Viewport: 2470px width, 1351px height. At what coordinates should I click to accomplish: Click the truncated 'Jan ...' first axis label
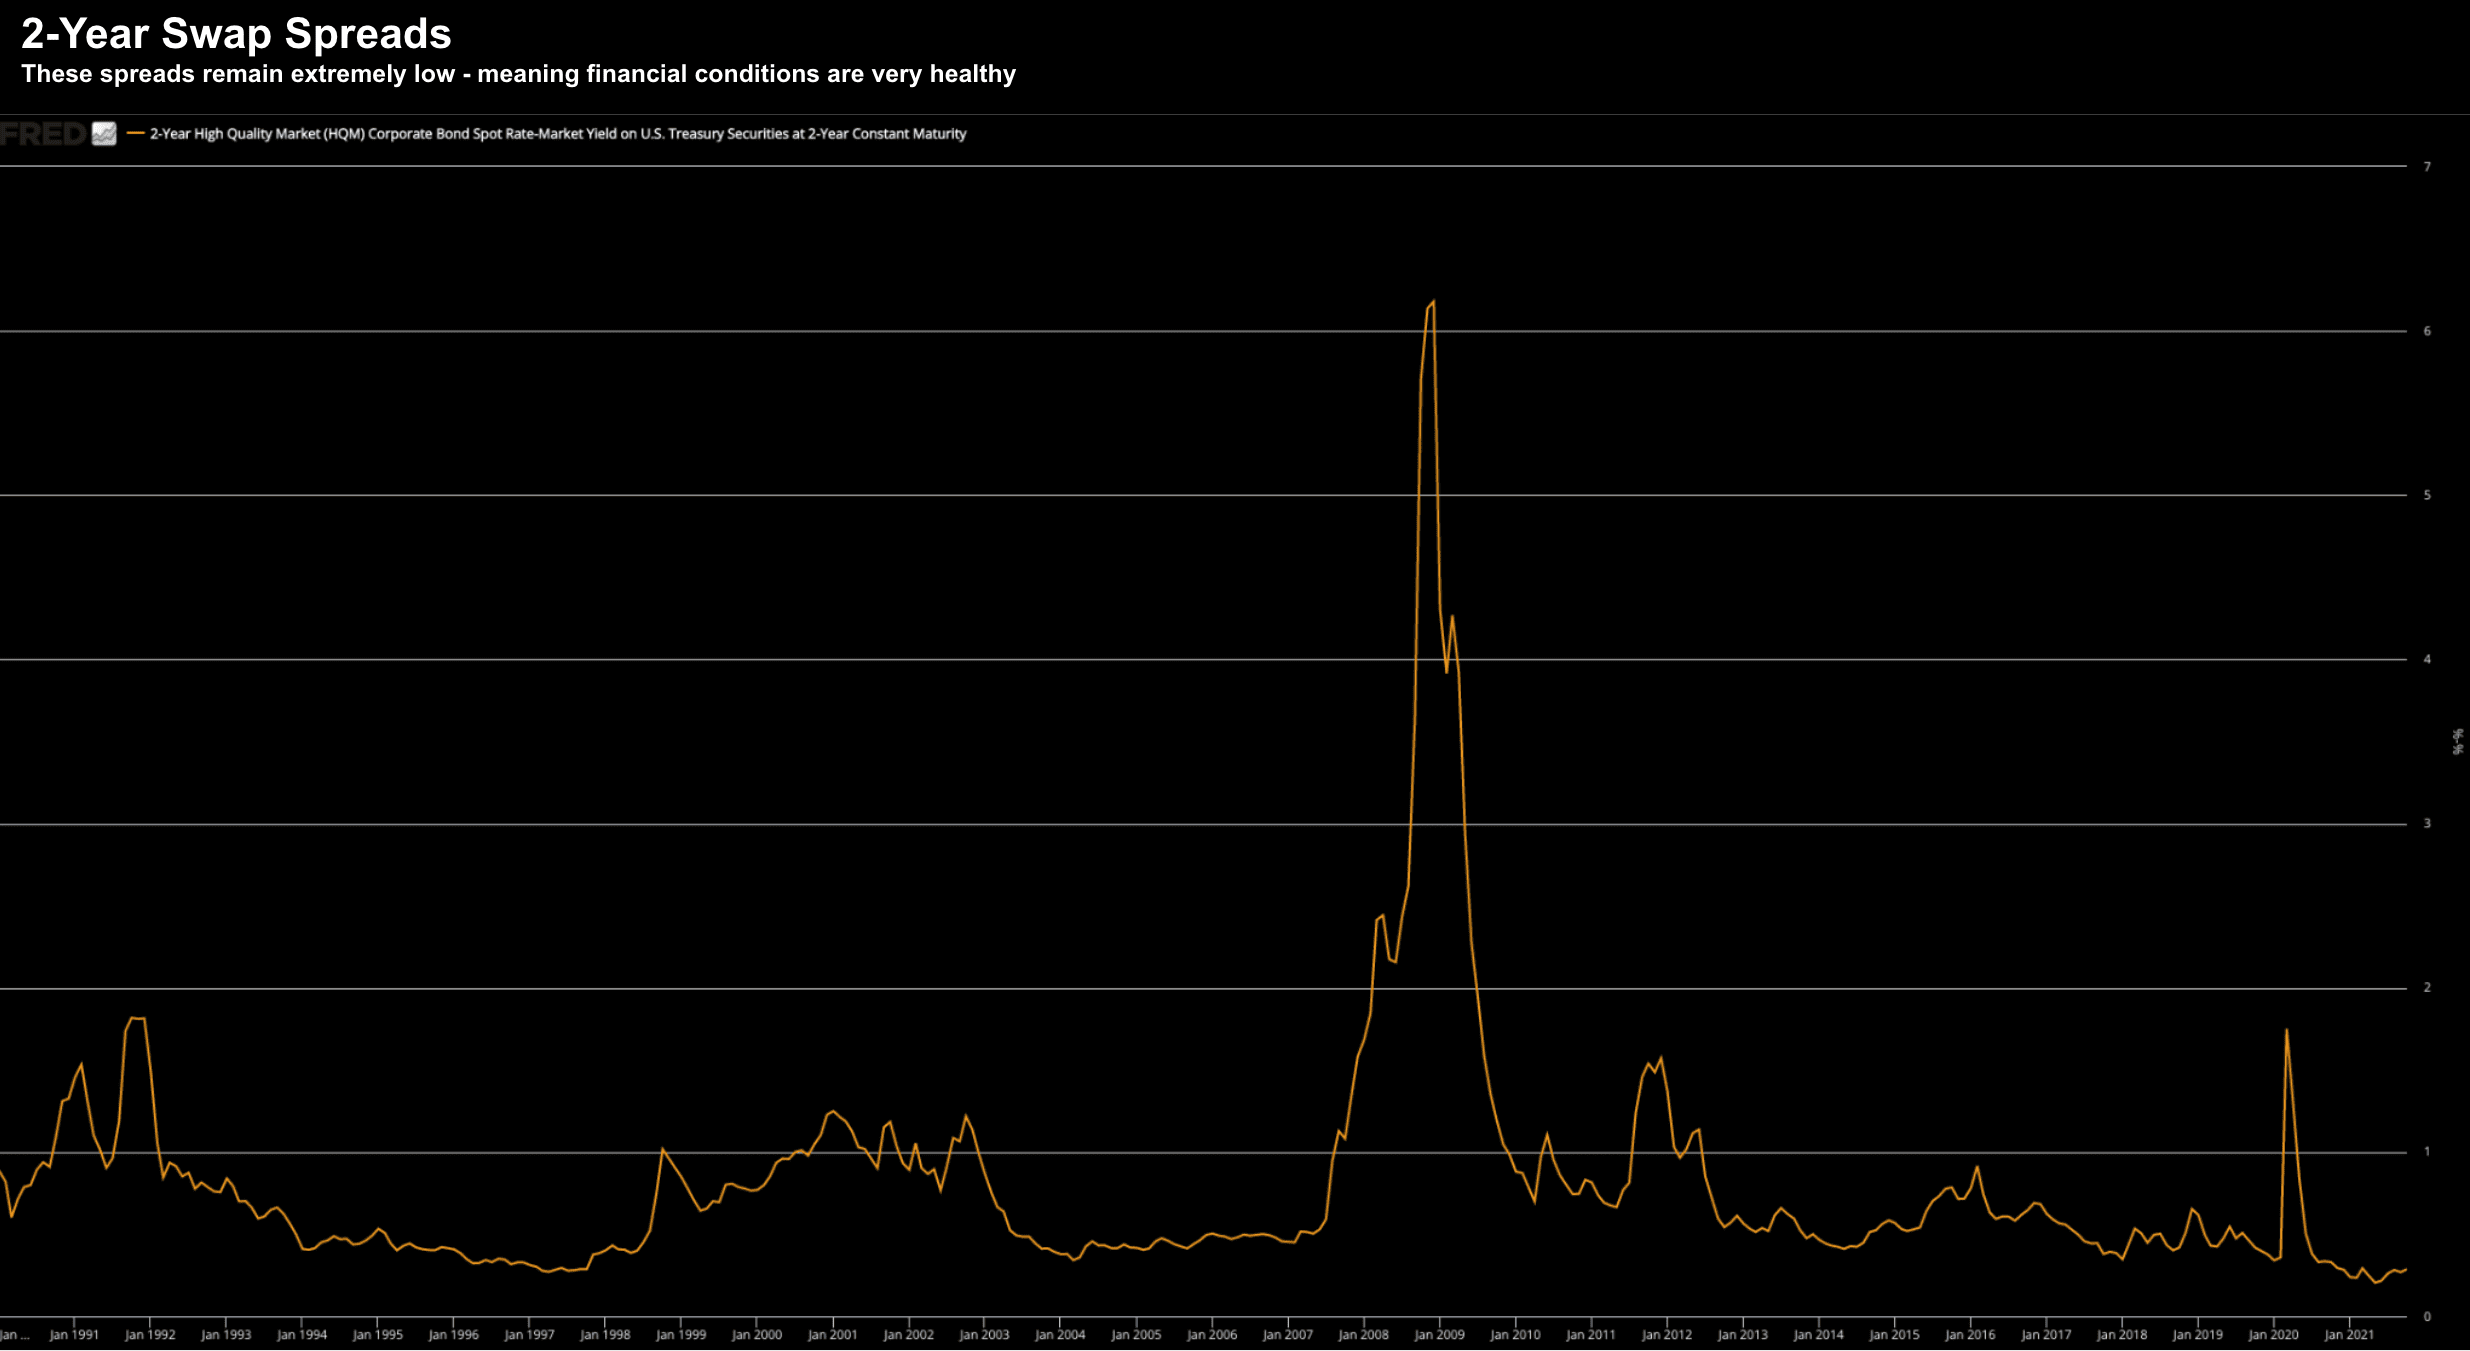[x=14, y=1335]
